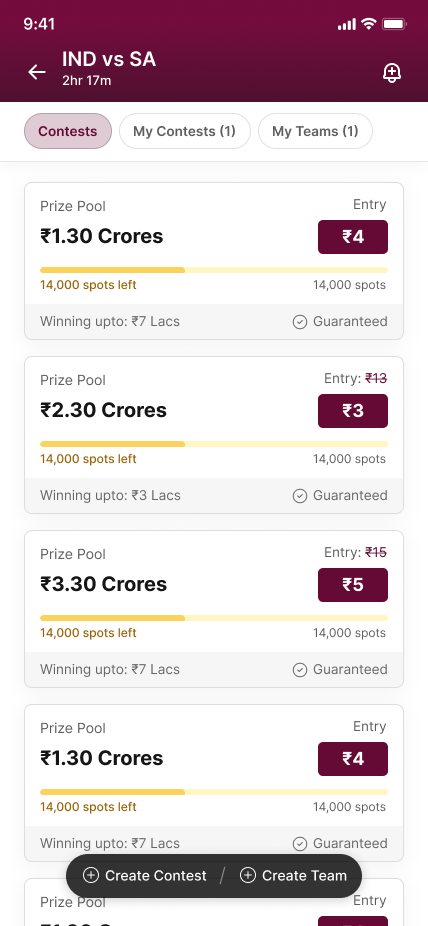428x926 pixels.
Task: Open the My Teams (1) tab
Action: pos(315,131)
